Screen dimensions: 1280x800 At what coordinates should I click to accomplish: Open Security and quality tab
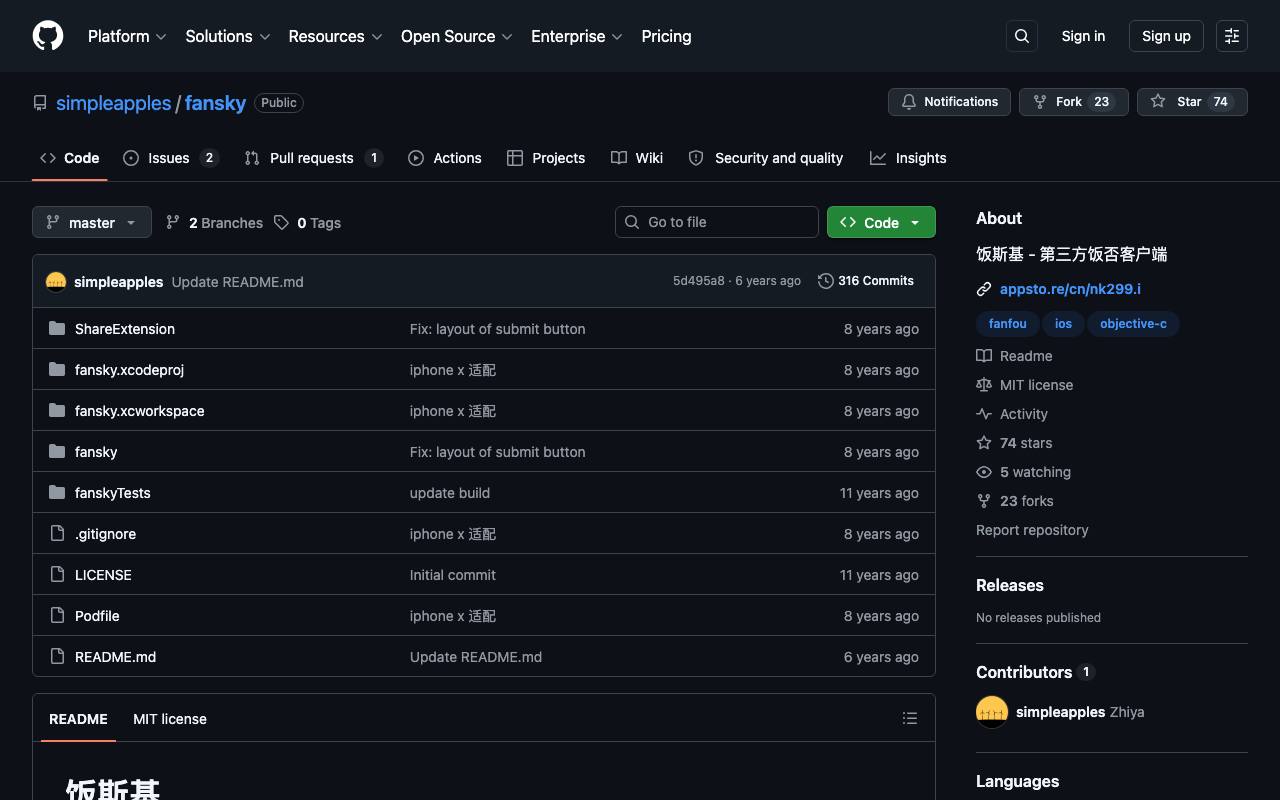point(766,158)
